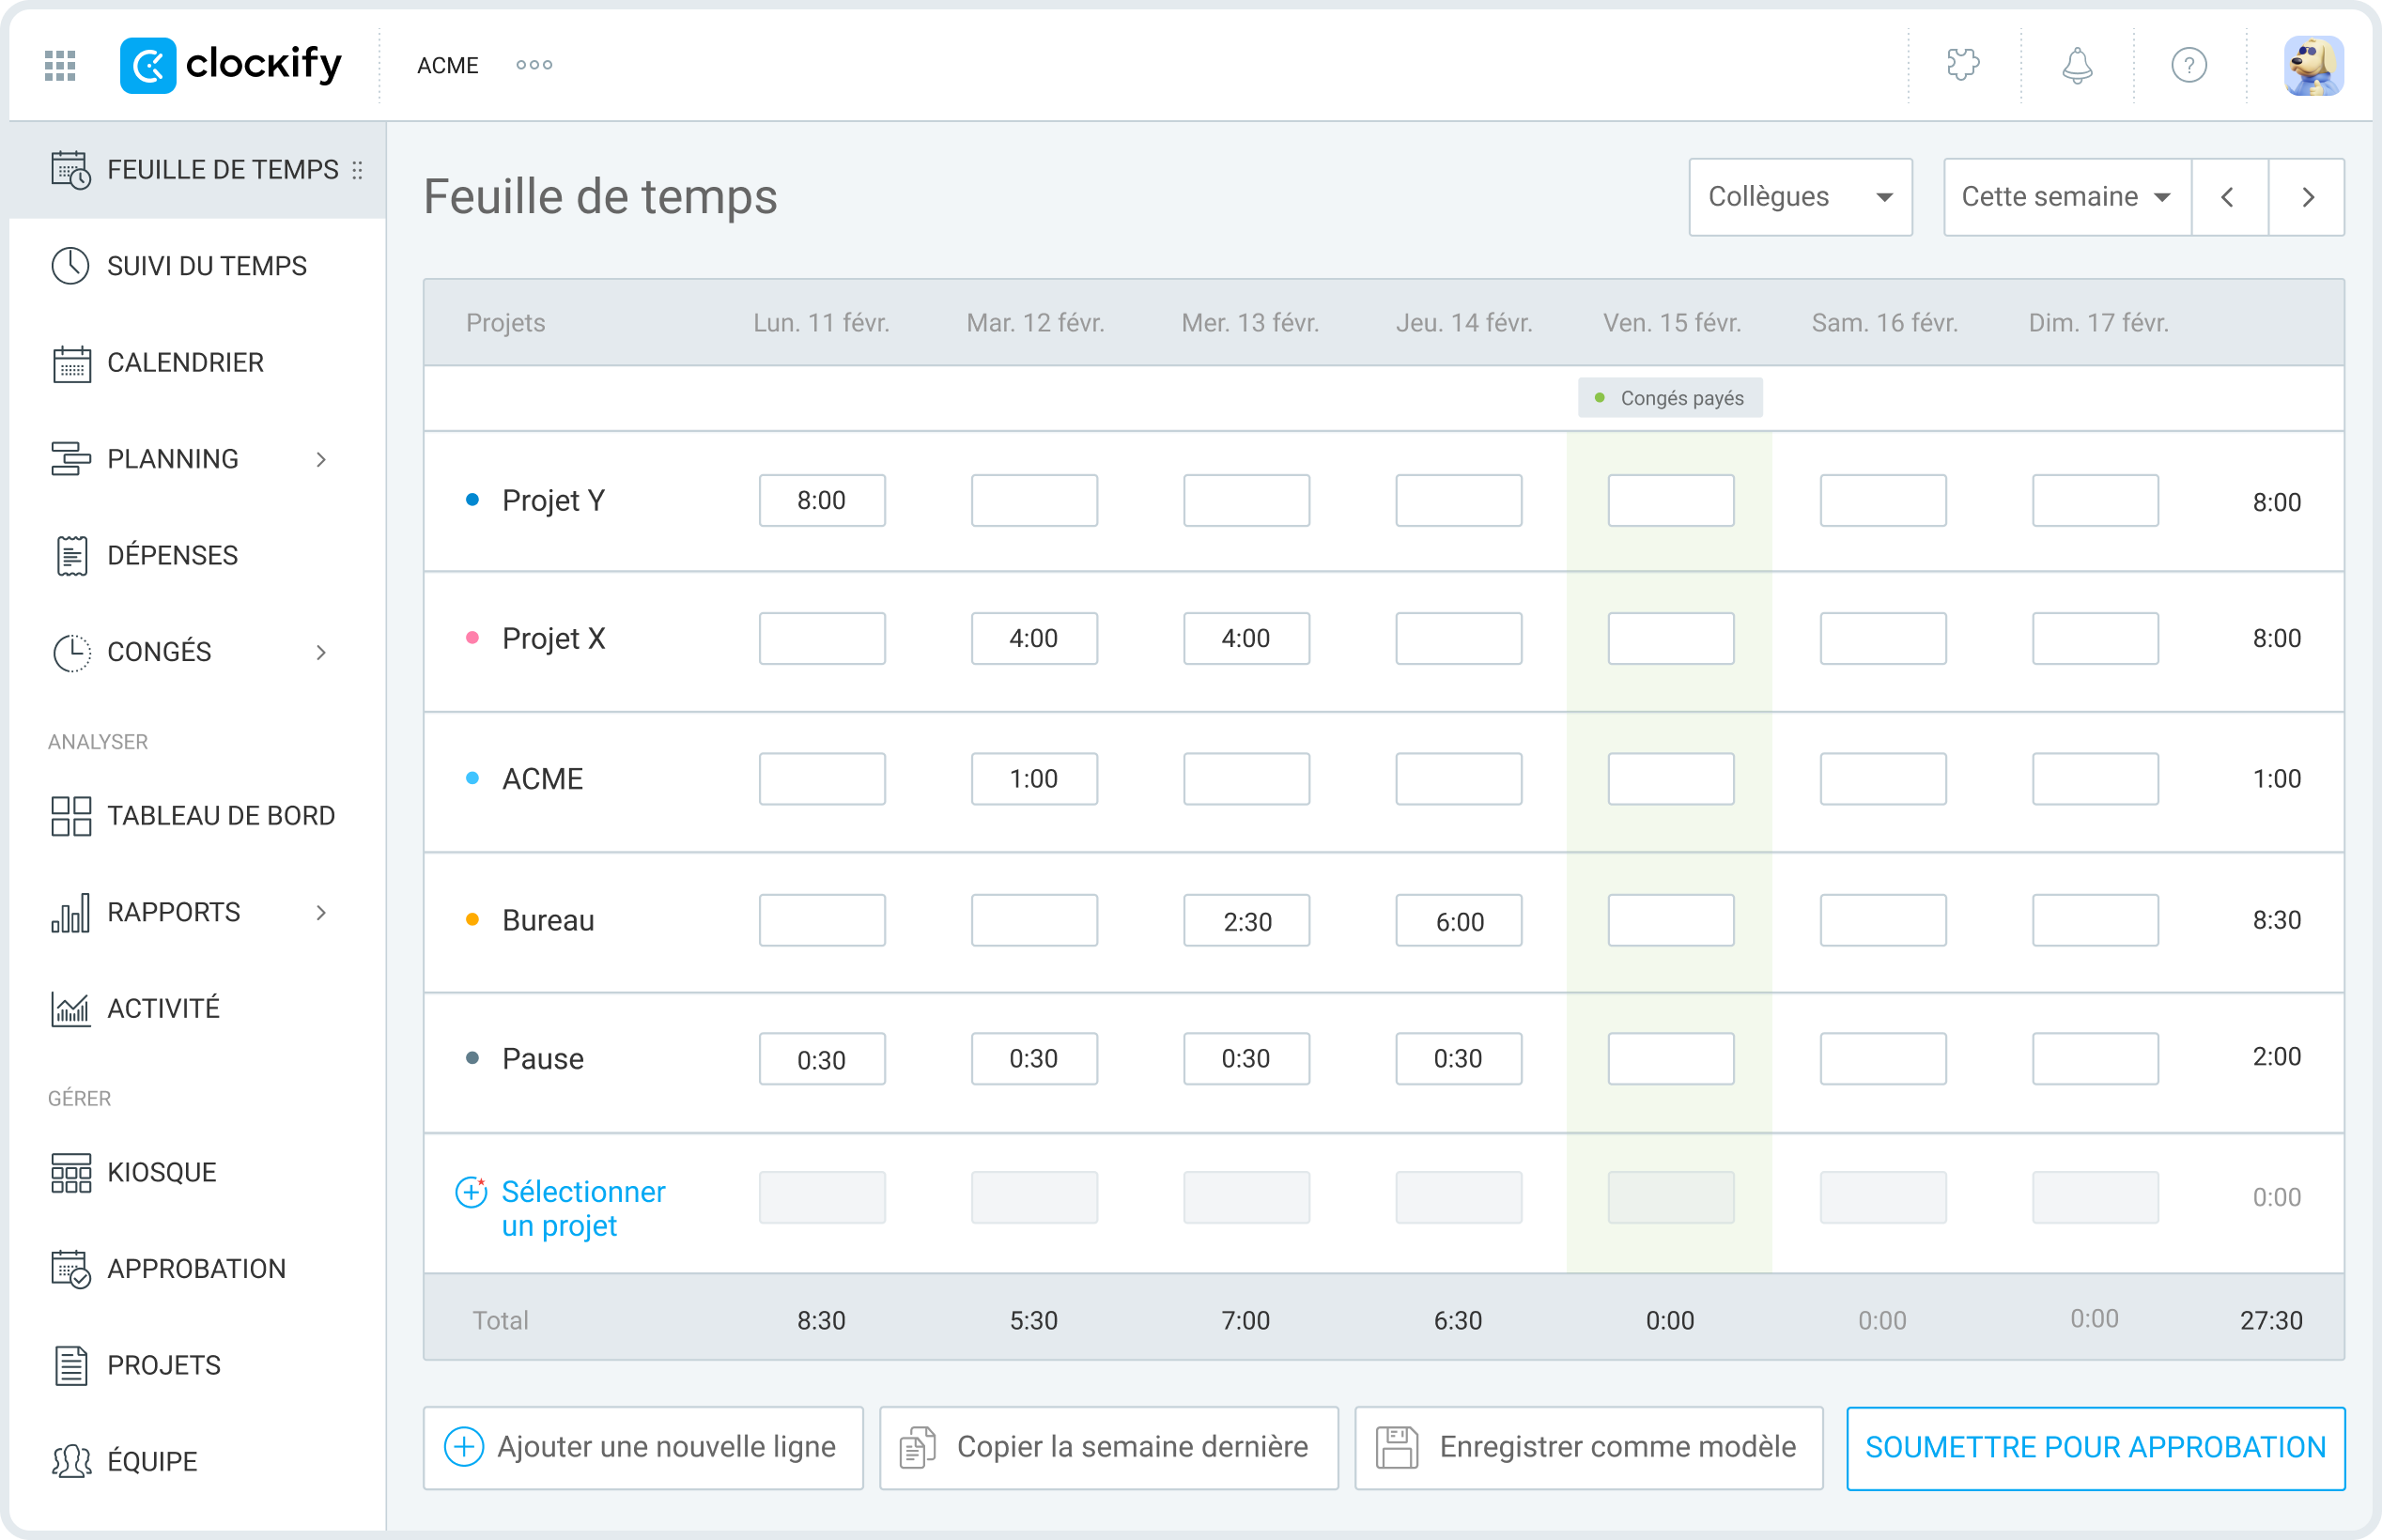The image size is (2382, 1540).
Task: Click Copier la semaine dernière
Action: [1108, 1447]
